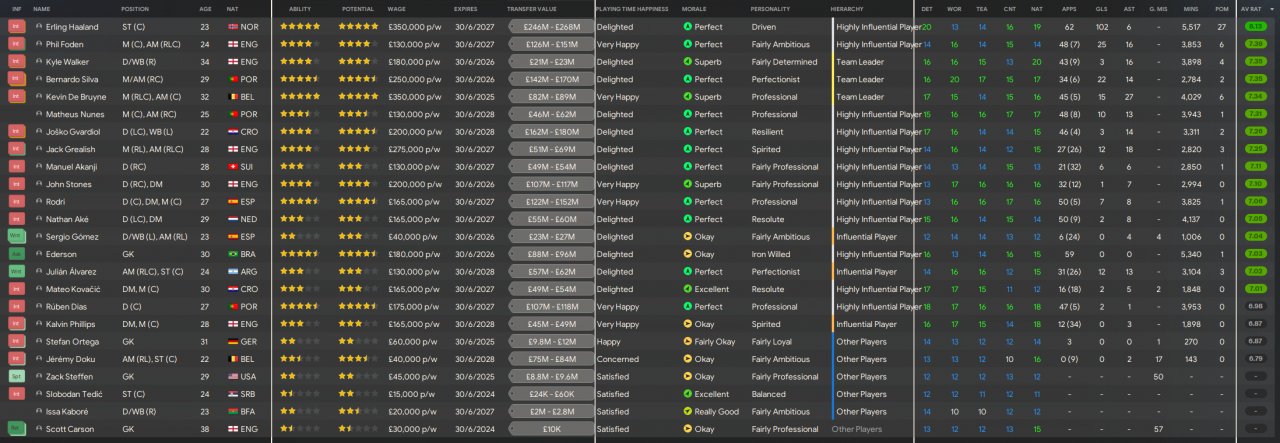
Task: Click Joško Gvardiol's potential star rating
Action: click(358, 132)
